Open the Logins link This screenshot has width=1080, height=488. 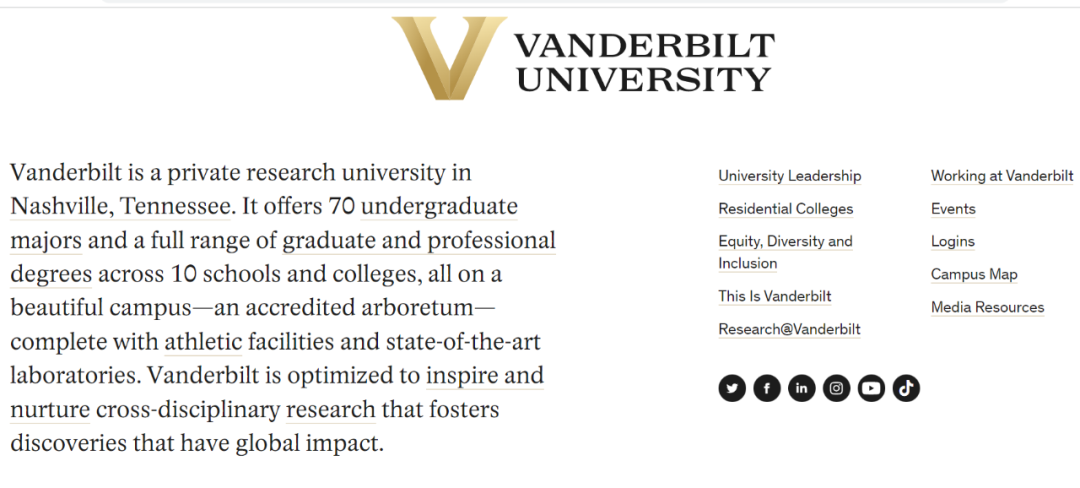point(953,242)
